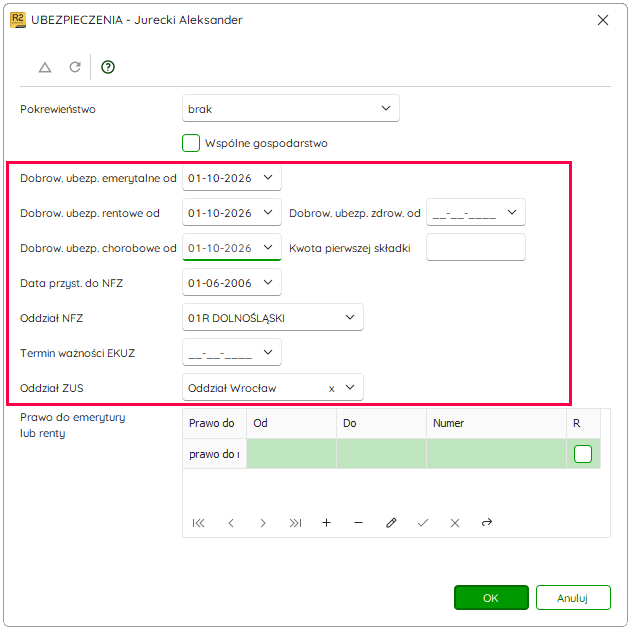
Task: Confirm row changes with checkmark icon
Action: (x=423, y=523)
